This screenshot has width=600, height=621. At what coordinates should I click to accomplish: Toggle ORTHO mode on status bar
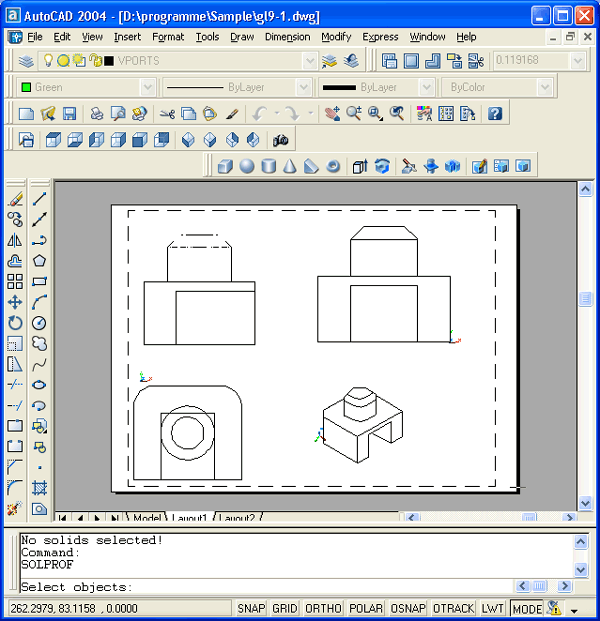click(323, 608)
